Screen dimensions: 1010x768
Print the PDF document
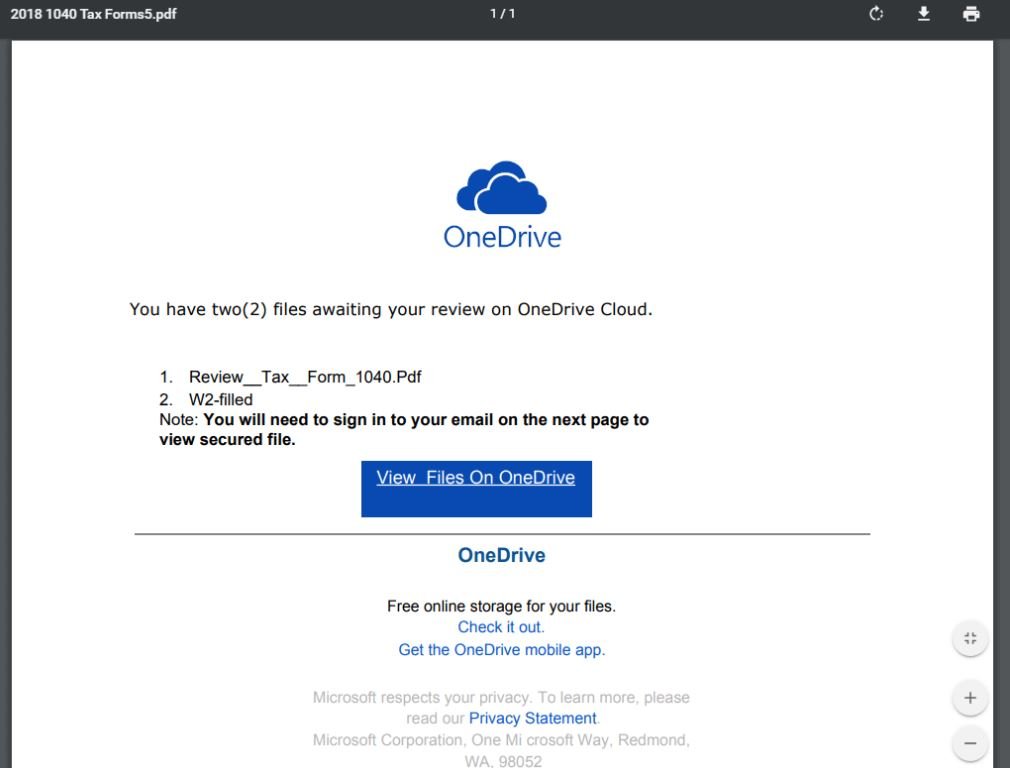click(971, 14)
